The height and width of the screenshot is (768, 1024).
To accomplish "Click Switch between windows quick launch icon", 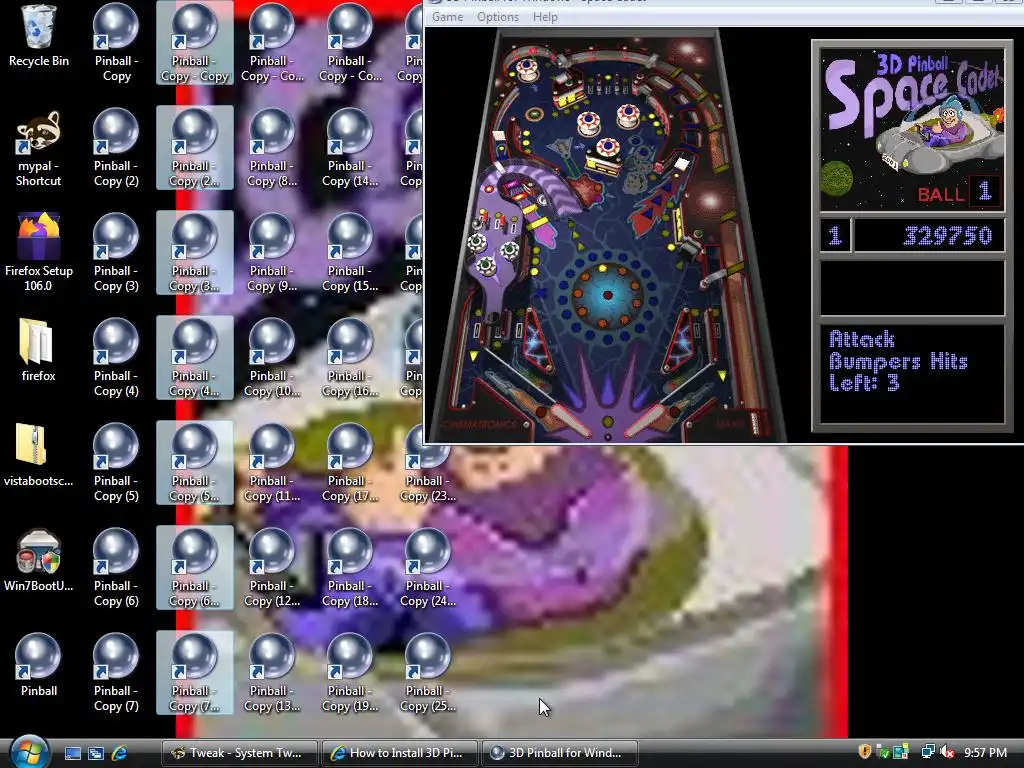I will click(x=96, y=753).
